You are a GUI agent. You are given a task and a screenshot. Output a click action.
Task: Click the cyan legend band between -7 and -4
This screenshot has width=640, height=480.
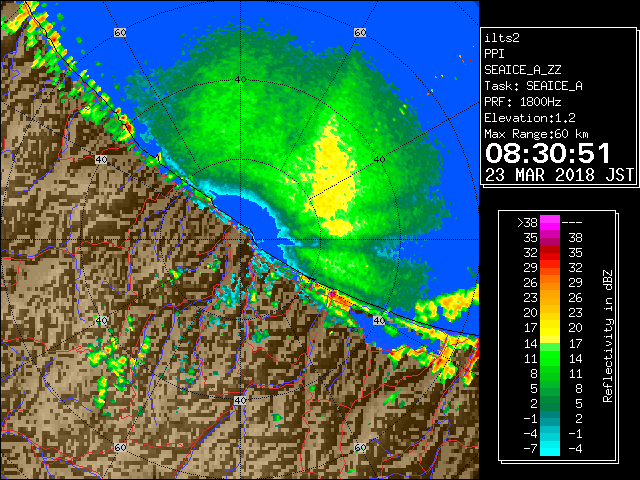tap(550, 448)
